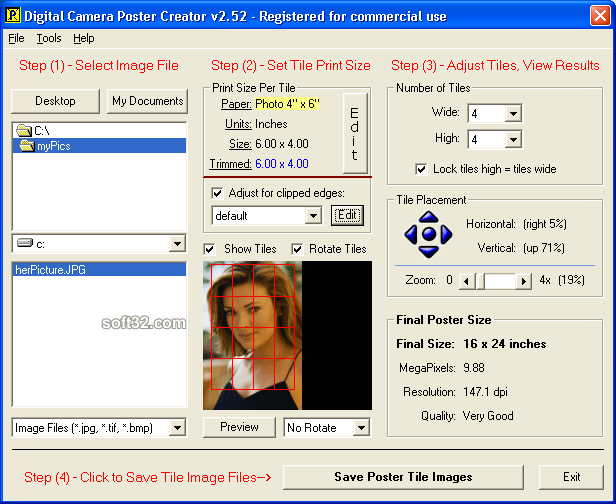Click the Poster Creator title bar icon

click(12, 15)
